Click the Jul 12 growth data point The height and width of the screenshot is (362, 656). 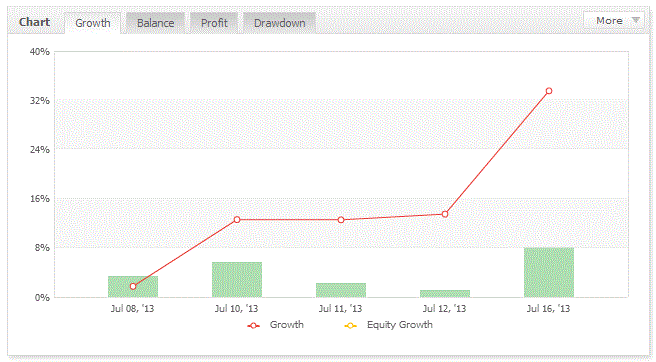coord(445,214)
